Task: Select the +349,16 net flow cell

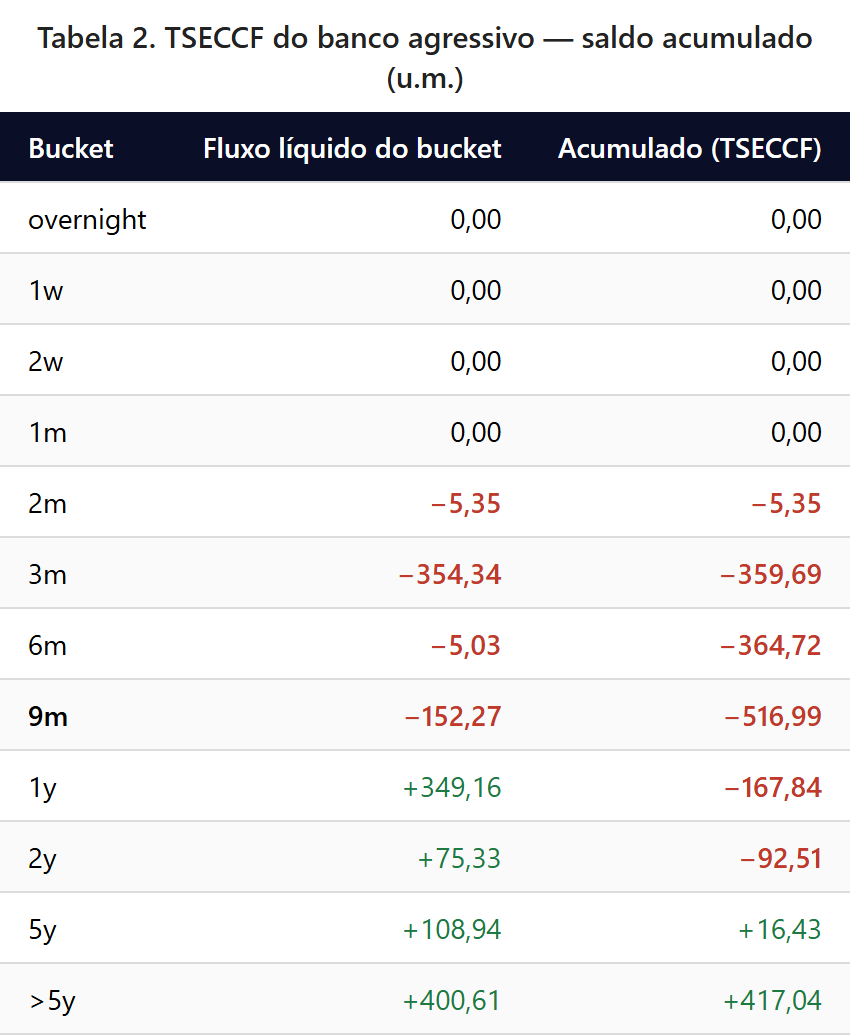Action: [451, 788]
